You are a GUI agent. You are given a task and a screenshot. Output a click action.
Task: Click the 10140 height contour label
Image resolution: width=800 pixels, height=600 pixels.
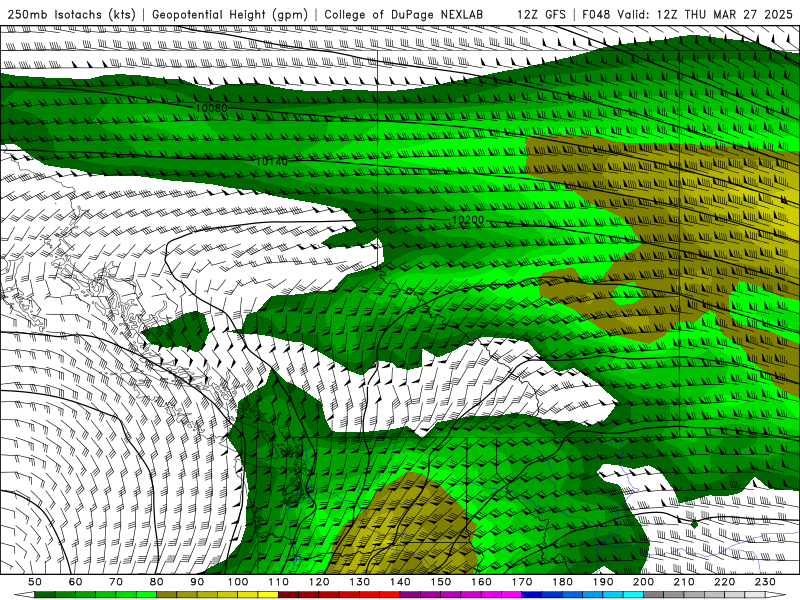click(271, 161)
